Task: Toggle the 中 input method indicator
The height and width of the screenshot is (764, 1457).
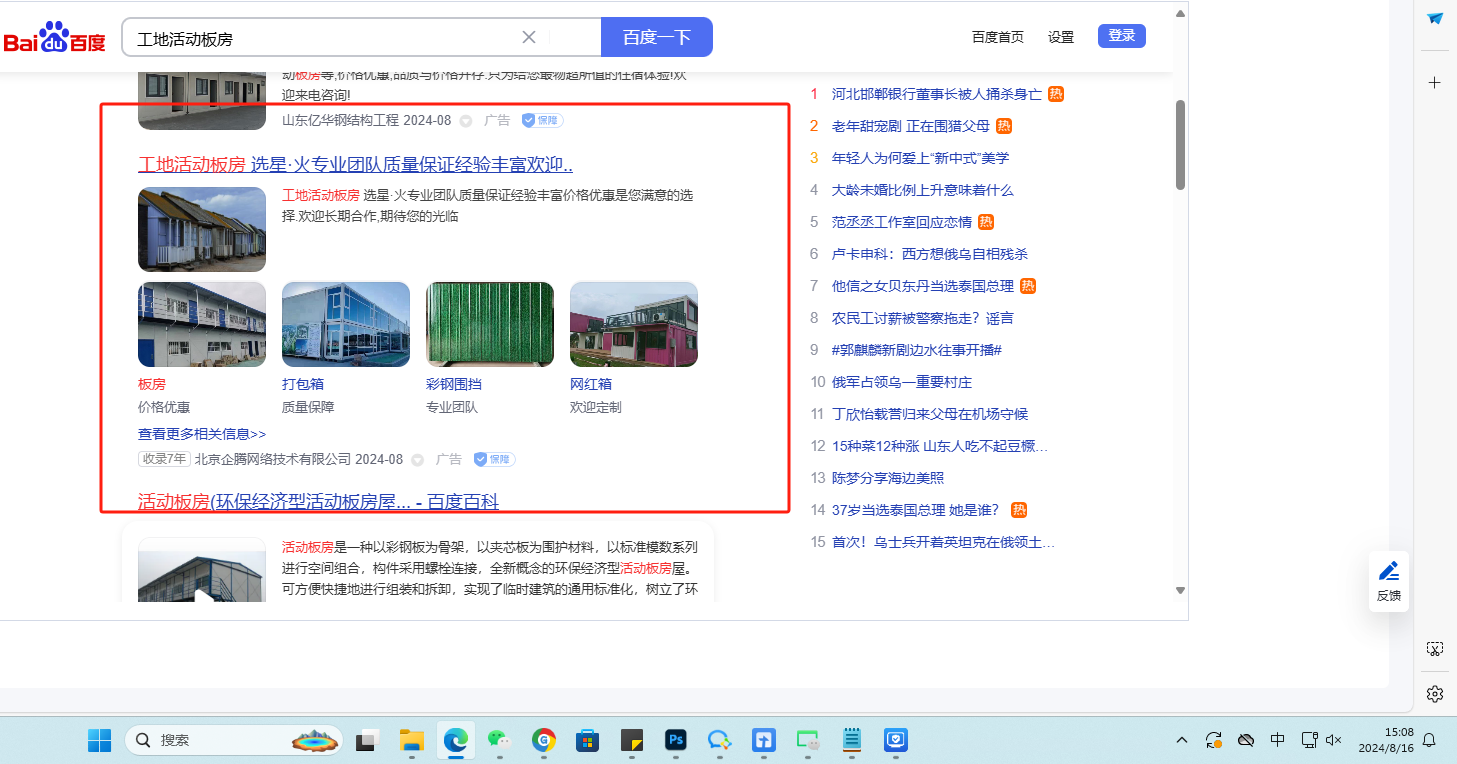Action: point(1277,740)
